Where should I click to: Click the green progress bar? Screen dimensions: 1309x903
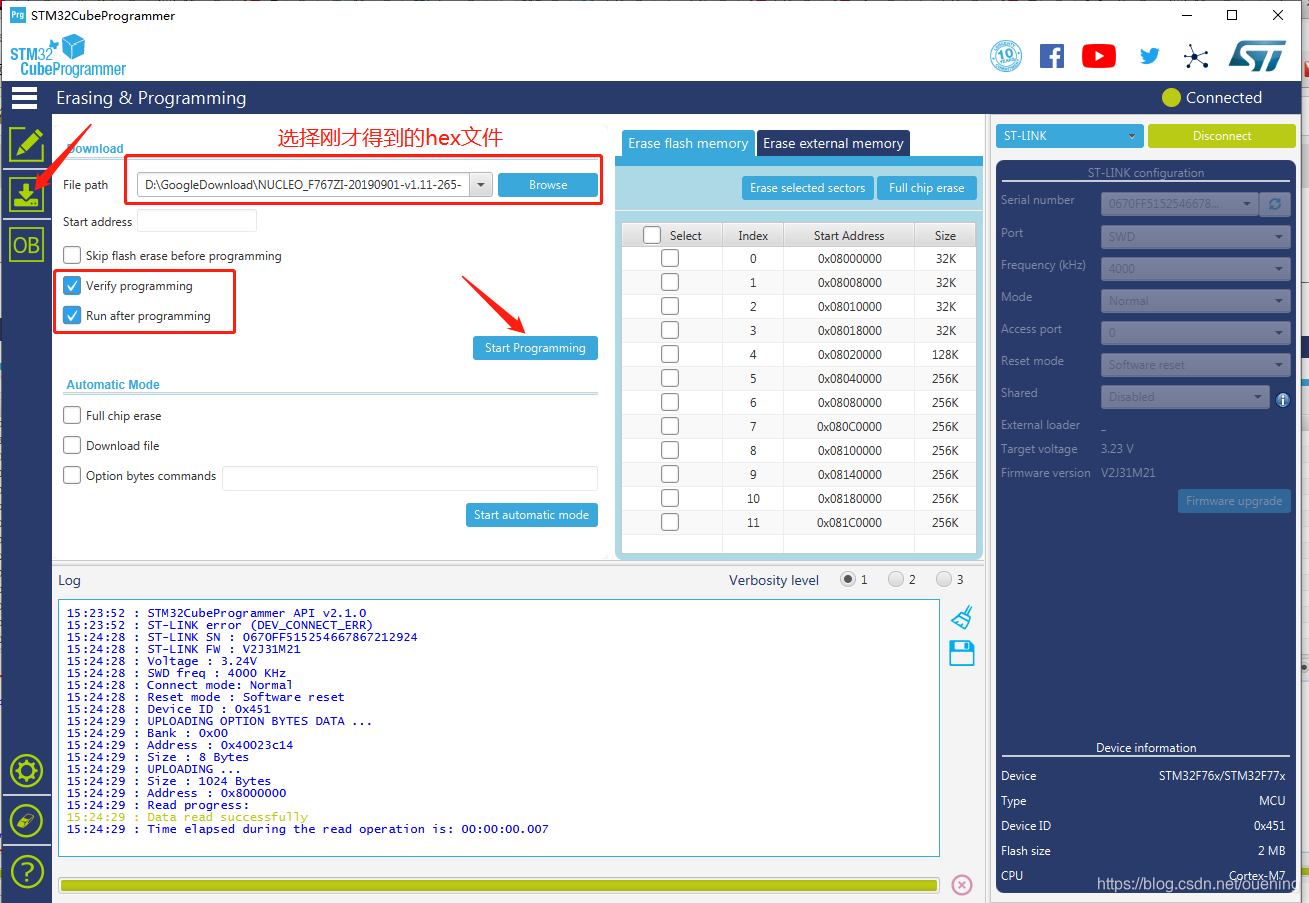tap(499, 885)
